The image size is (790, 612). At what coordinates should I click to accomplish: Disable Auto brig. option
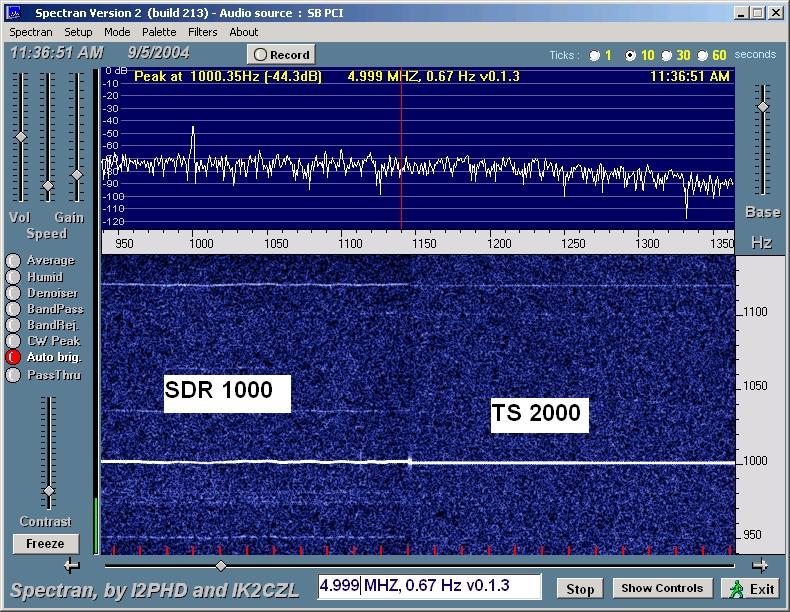coord(13,357)
